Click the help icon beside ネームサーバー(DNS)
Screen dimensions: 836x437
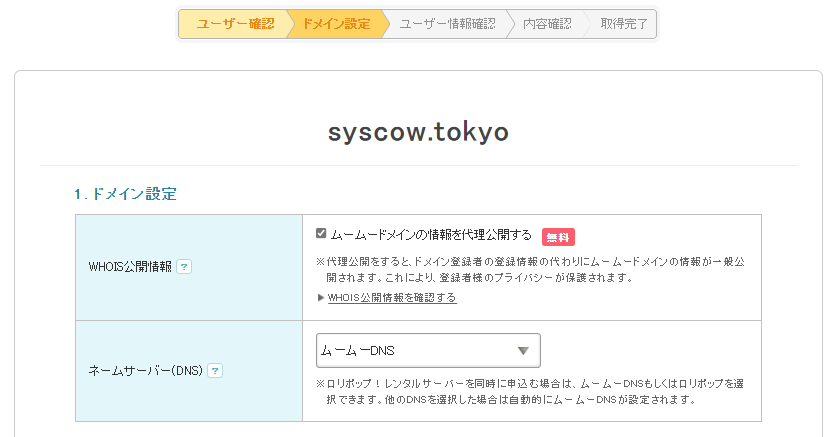tap(215, 370)
